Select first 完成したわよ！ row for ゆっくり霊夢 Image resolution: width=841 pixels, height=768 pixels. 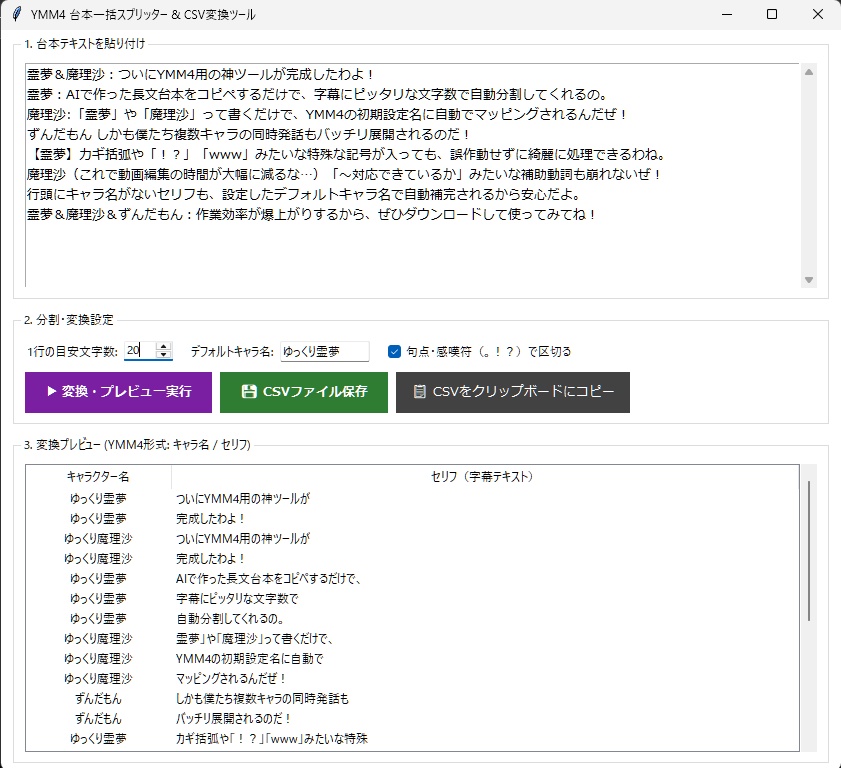[412, 519]
